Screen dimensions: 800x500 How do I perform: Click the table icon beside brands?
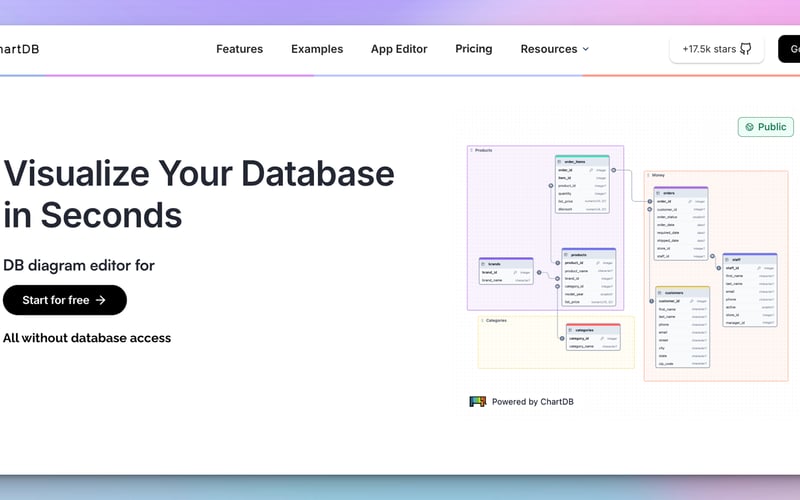tap(484, 264)
